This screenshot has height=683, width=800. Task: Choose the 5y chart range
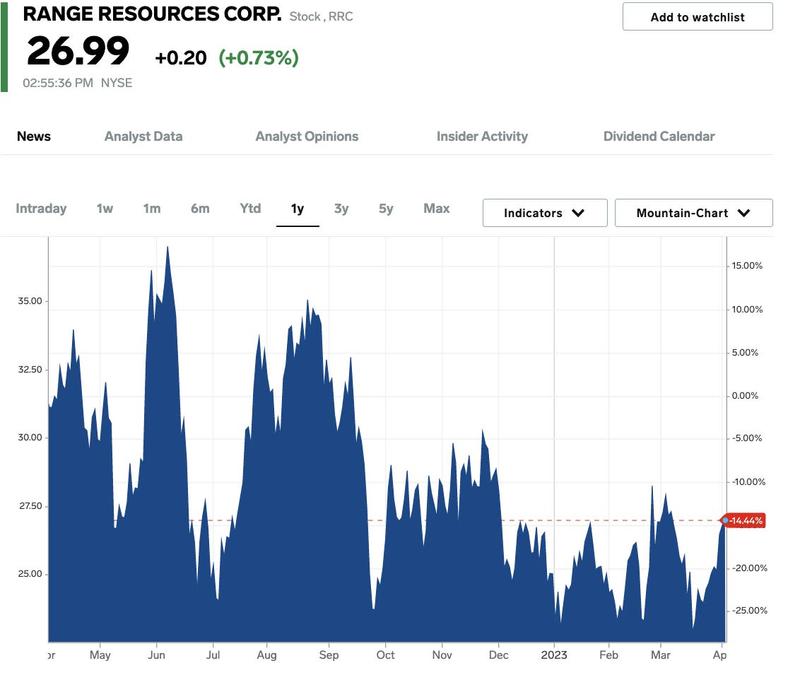tap(386, 209)
